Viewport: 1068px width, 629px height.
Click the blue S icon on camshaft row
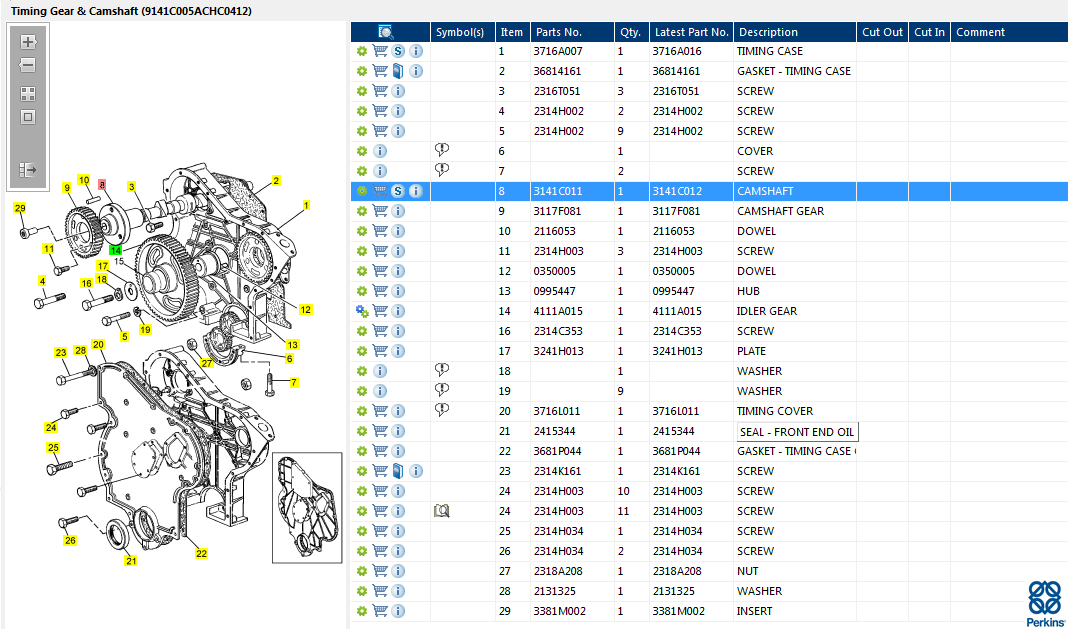click(x=398, y=191)
